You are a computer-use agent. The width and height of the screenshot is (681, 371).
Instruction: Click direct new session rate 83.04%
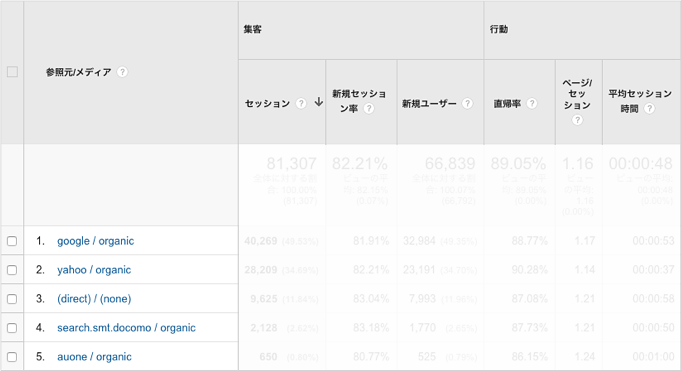371,299
